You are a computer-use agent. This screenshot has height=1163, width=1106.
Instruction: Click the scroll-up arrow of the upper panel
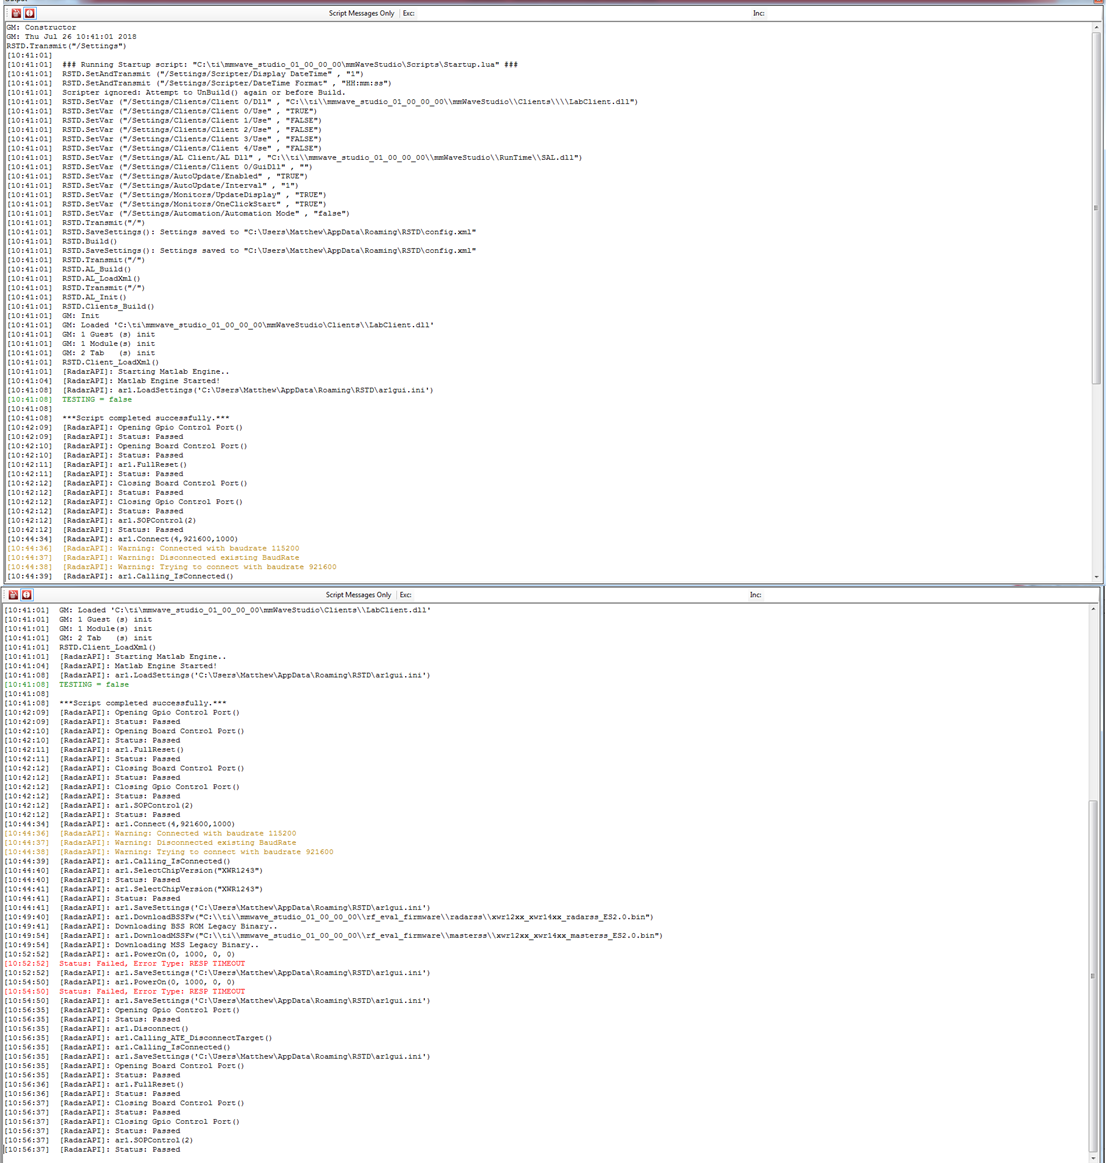(1096, 27)
